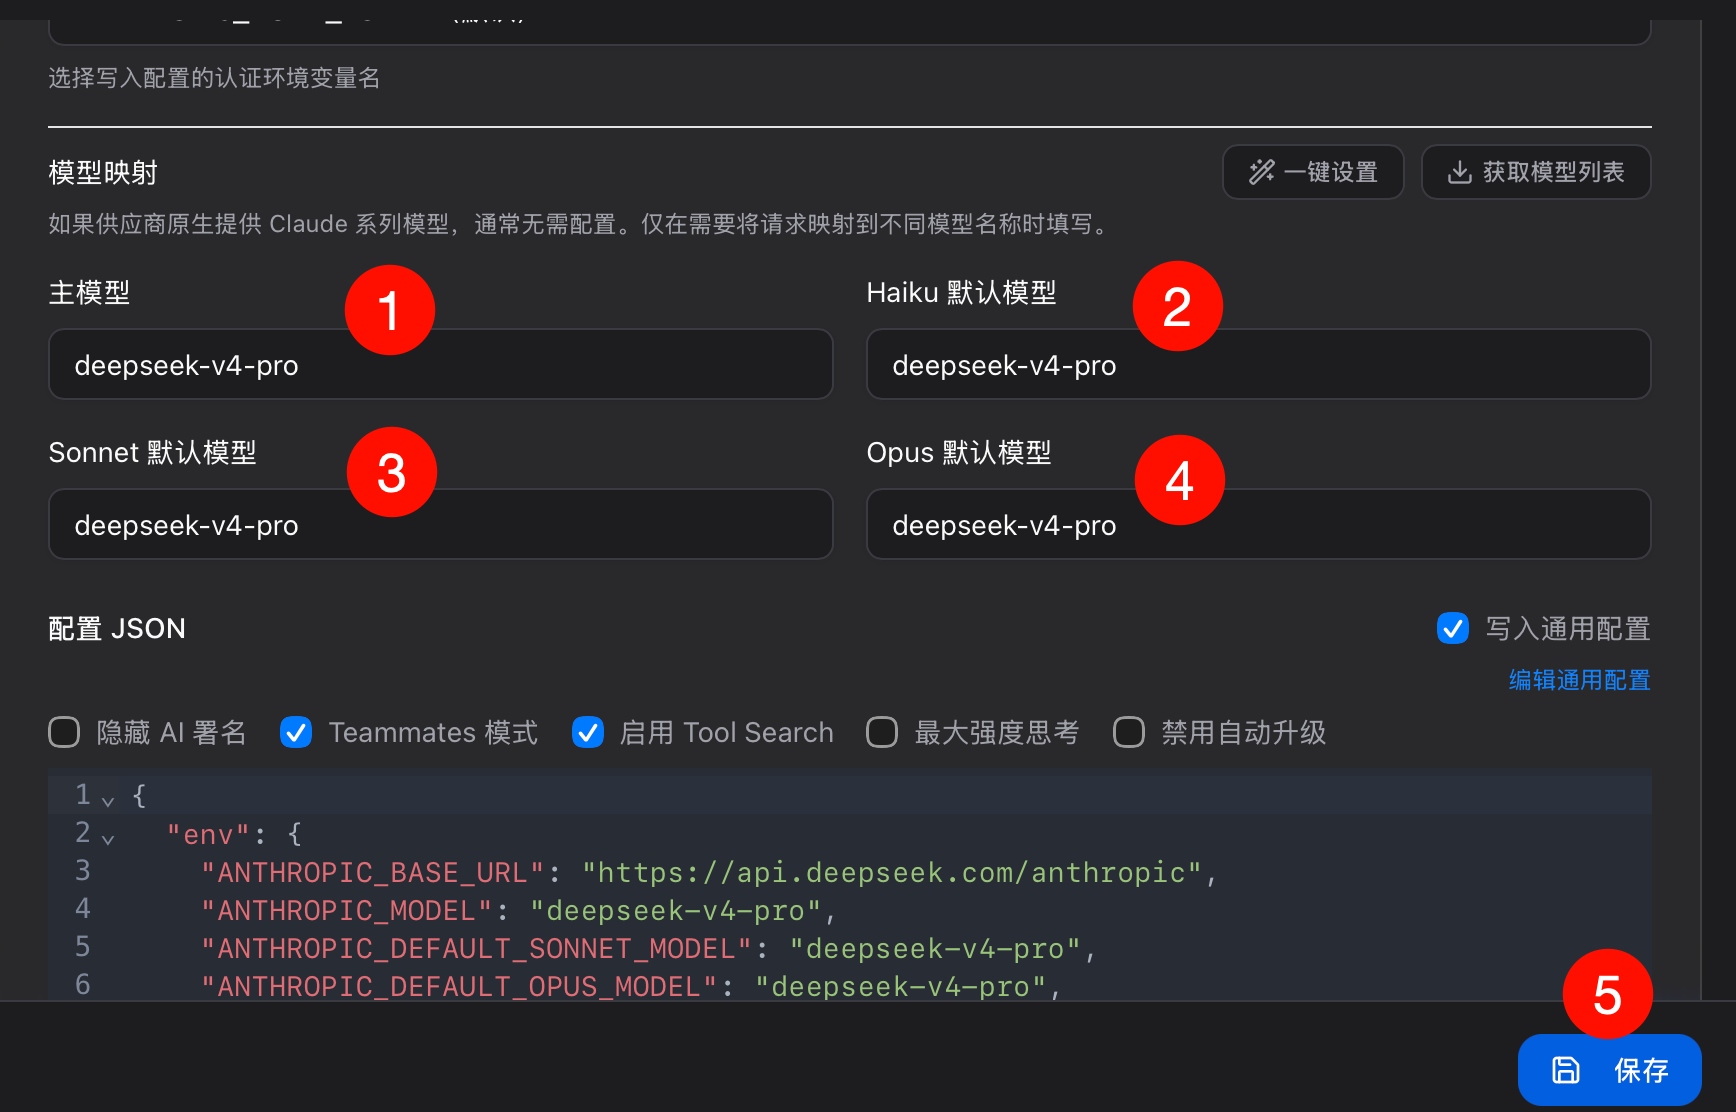The width and height of the screenshot is (1736, 1112).
Task: Enable the 隐藏 AI 署名 checkbox
Action: [x=64, y=732]
